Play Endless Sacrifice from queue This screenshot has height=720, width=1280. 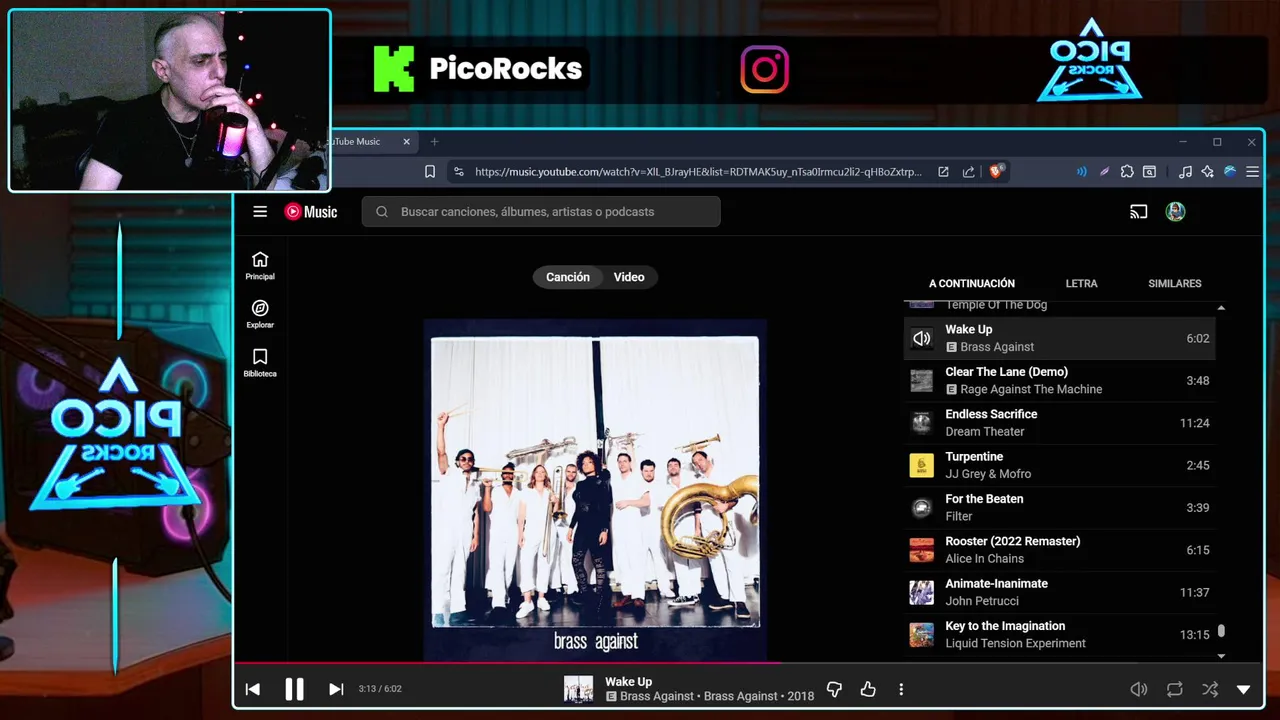[1059, 423]
